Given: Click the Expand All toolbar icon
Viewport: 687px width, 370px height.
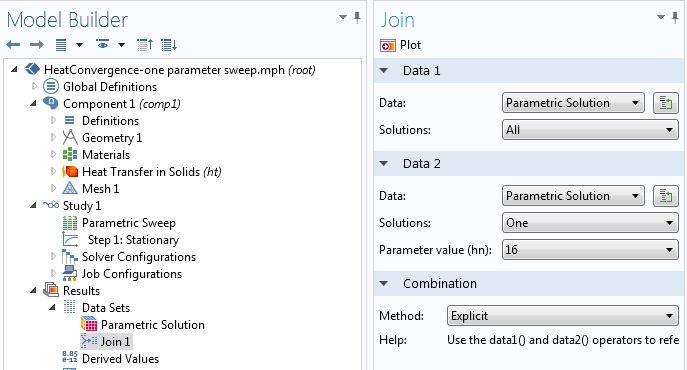Looking at the screenshot, I should tap(169, 45).
